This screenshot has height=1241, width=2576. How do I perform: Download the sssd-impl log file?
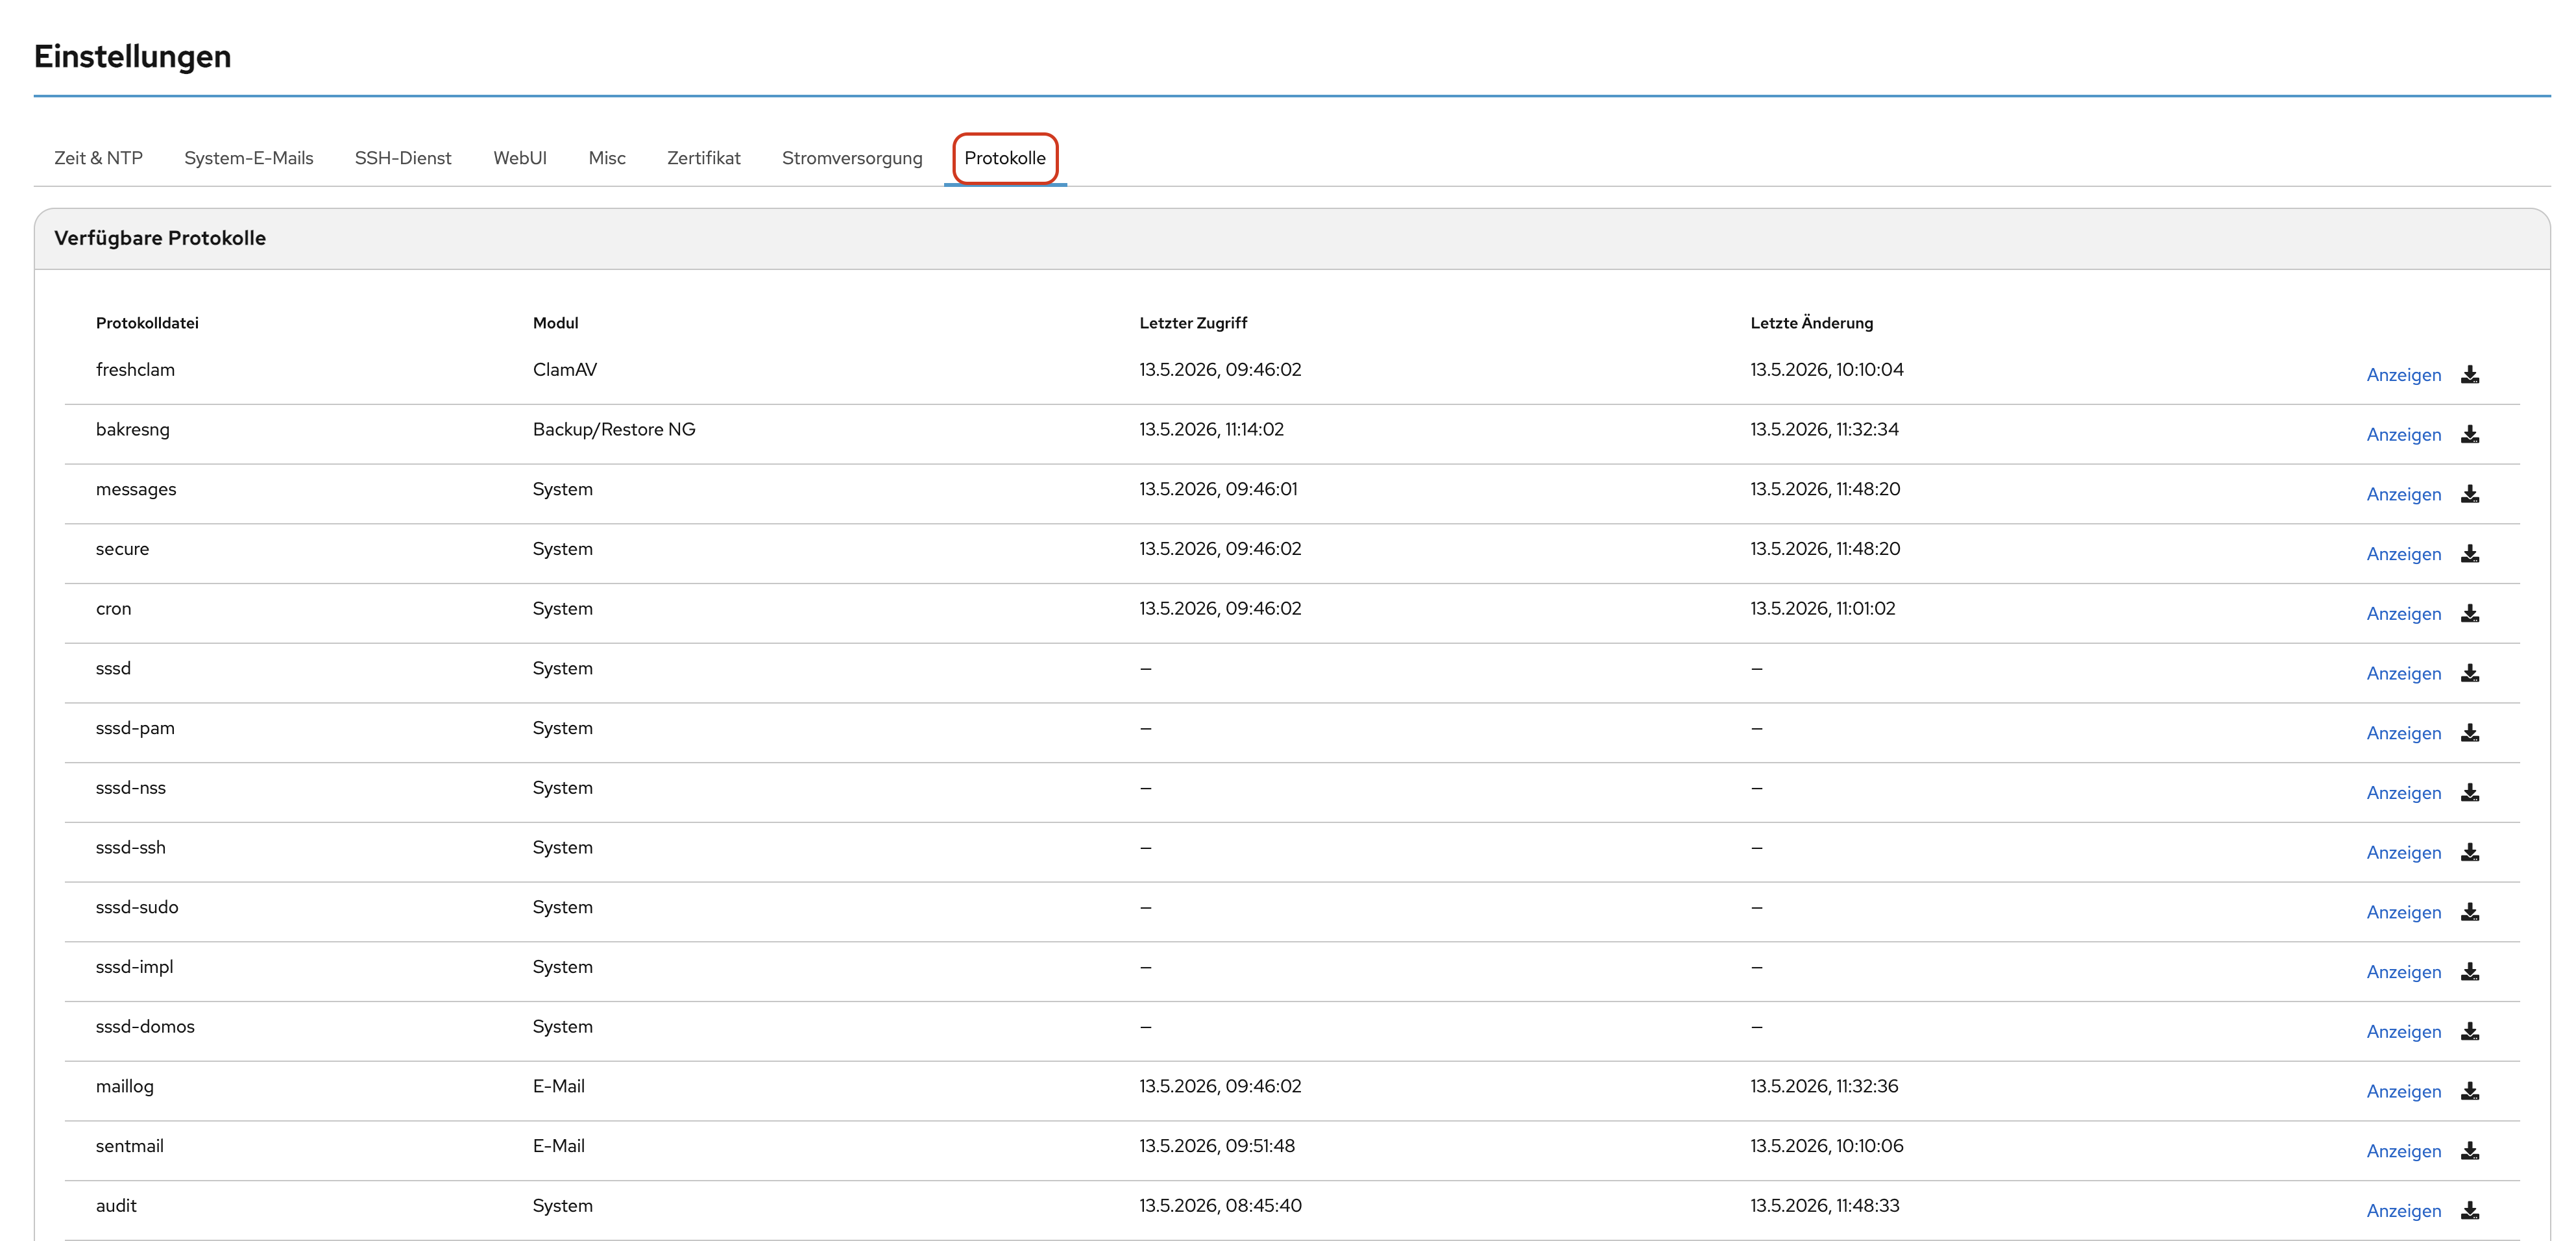click(2469, 971)
